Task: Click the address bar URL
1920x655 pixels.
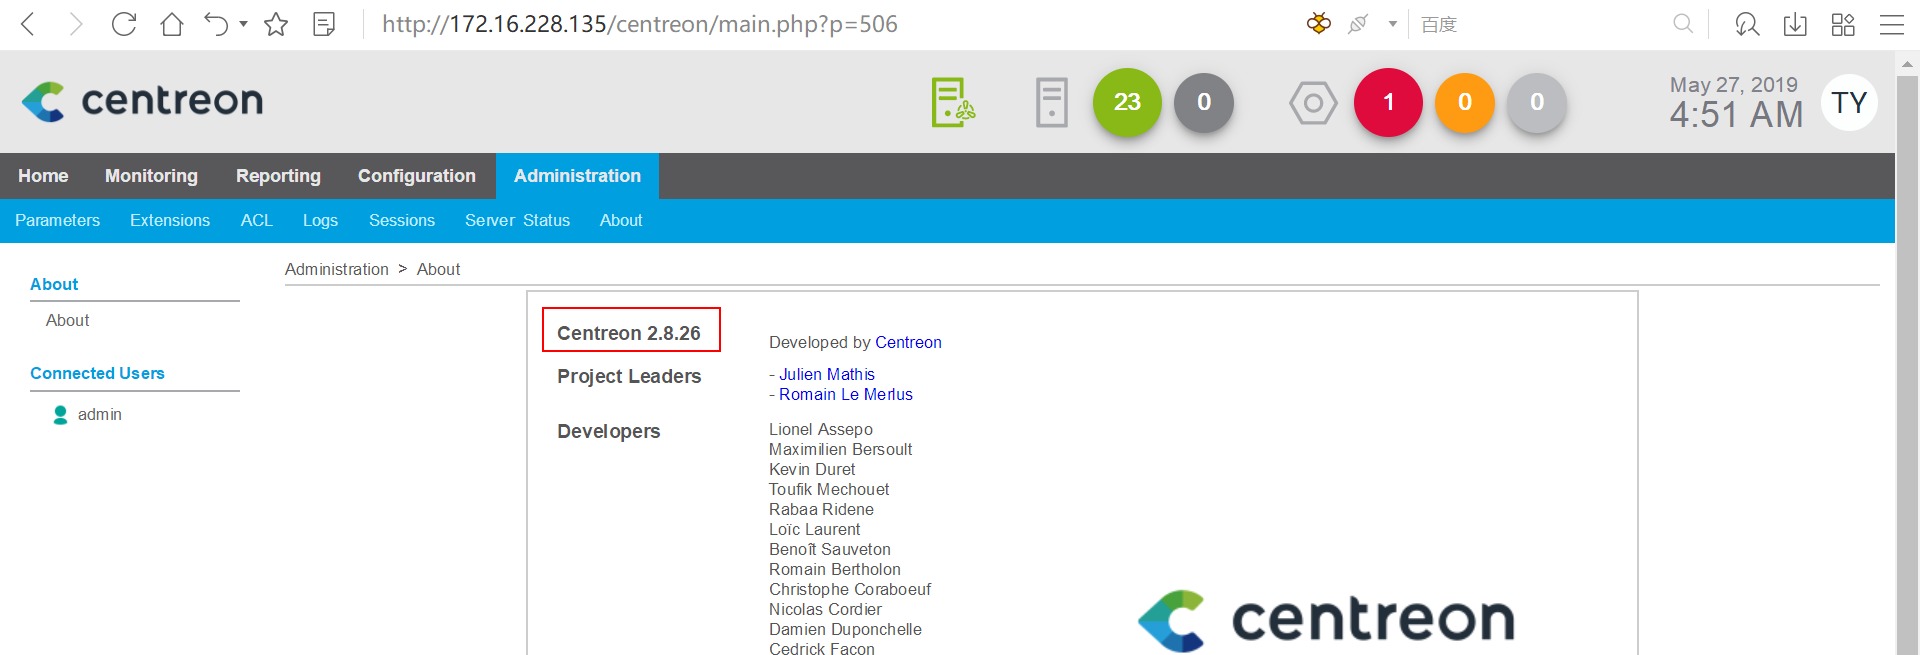Action: pyautogui.click(x=640, y=24)
